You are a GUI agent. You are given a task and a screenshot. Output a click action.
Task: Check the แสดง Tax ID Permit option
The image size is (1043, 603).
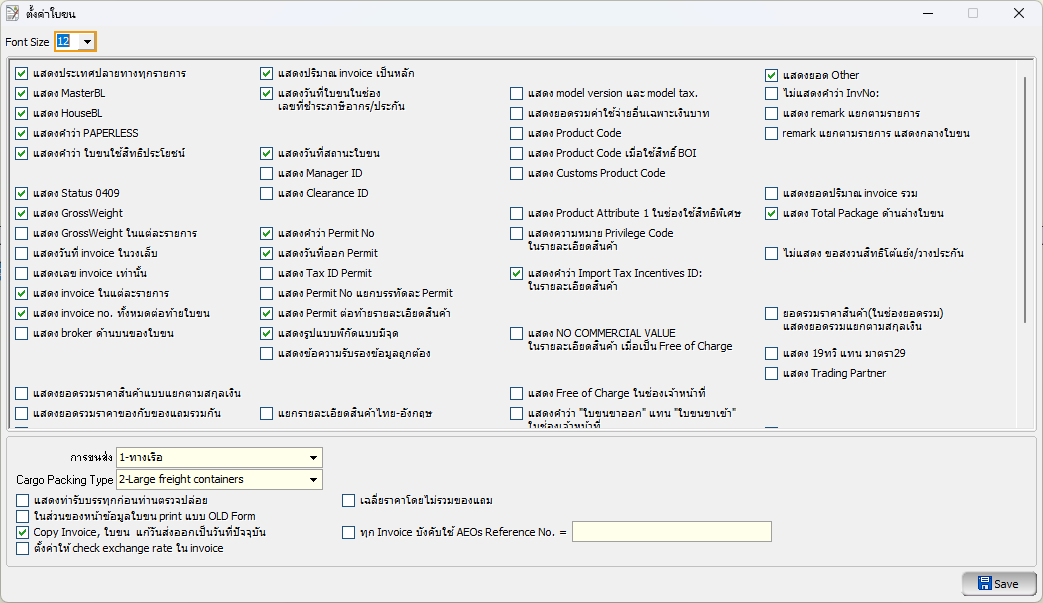(x=267, y=274)
